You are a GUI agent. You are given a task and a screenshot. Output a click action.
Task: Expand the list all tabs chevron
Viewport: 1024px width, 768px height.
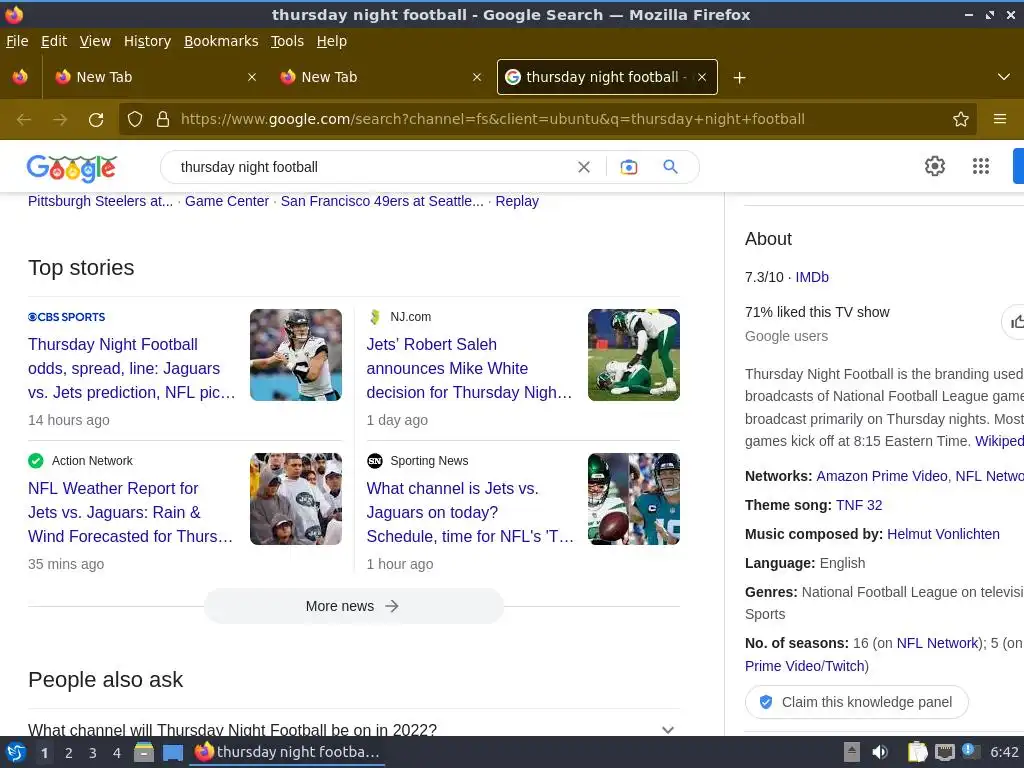click(1004, 77)
